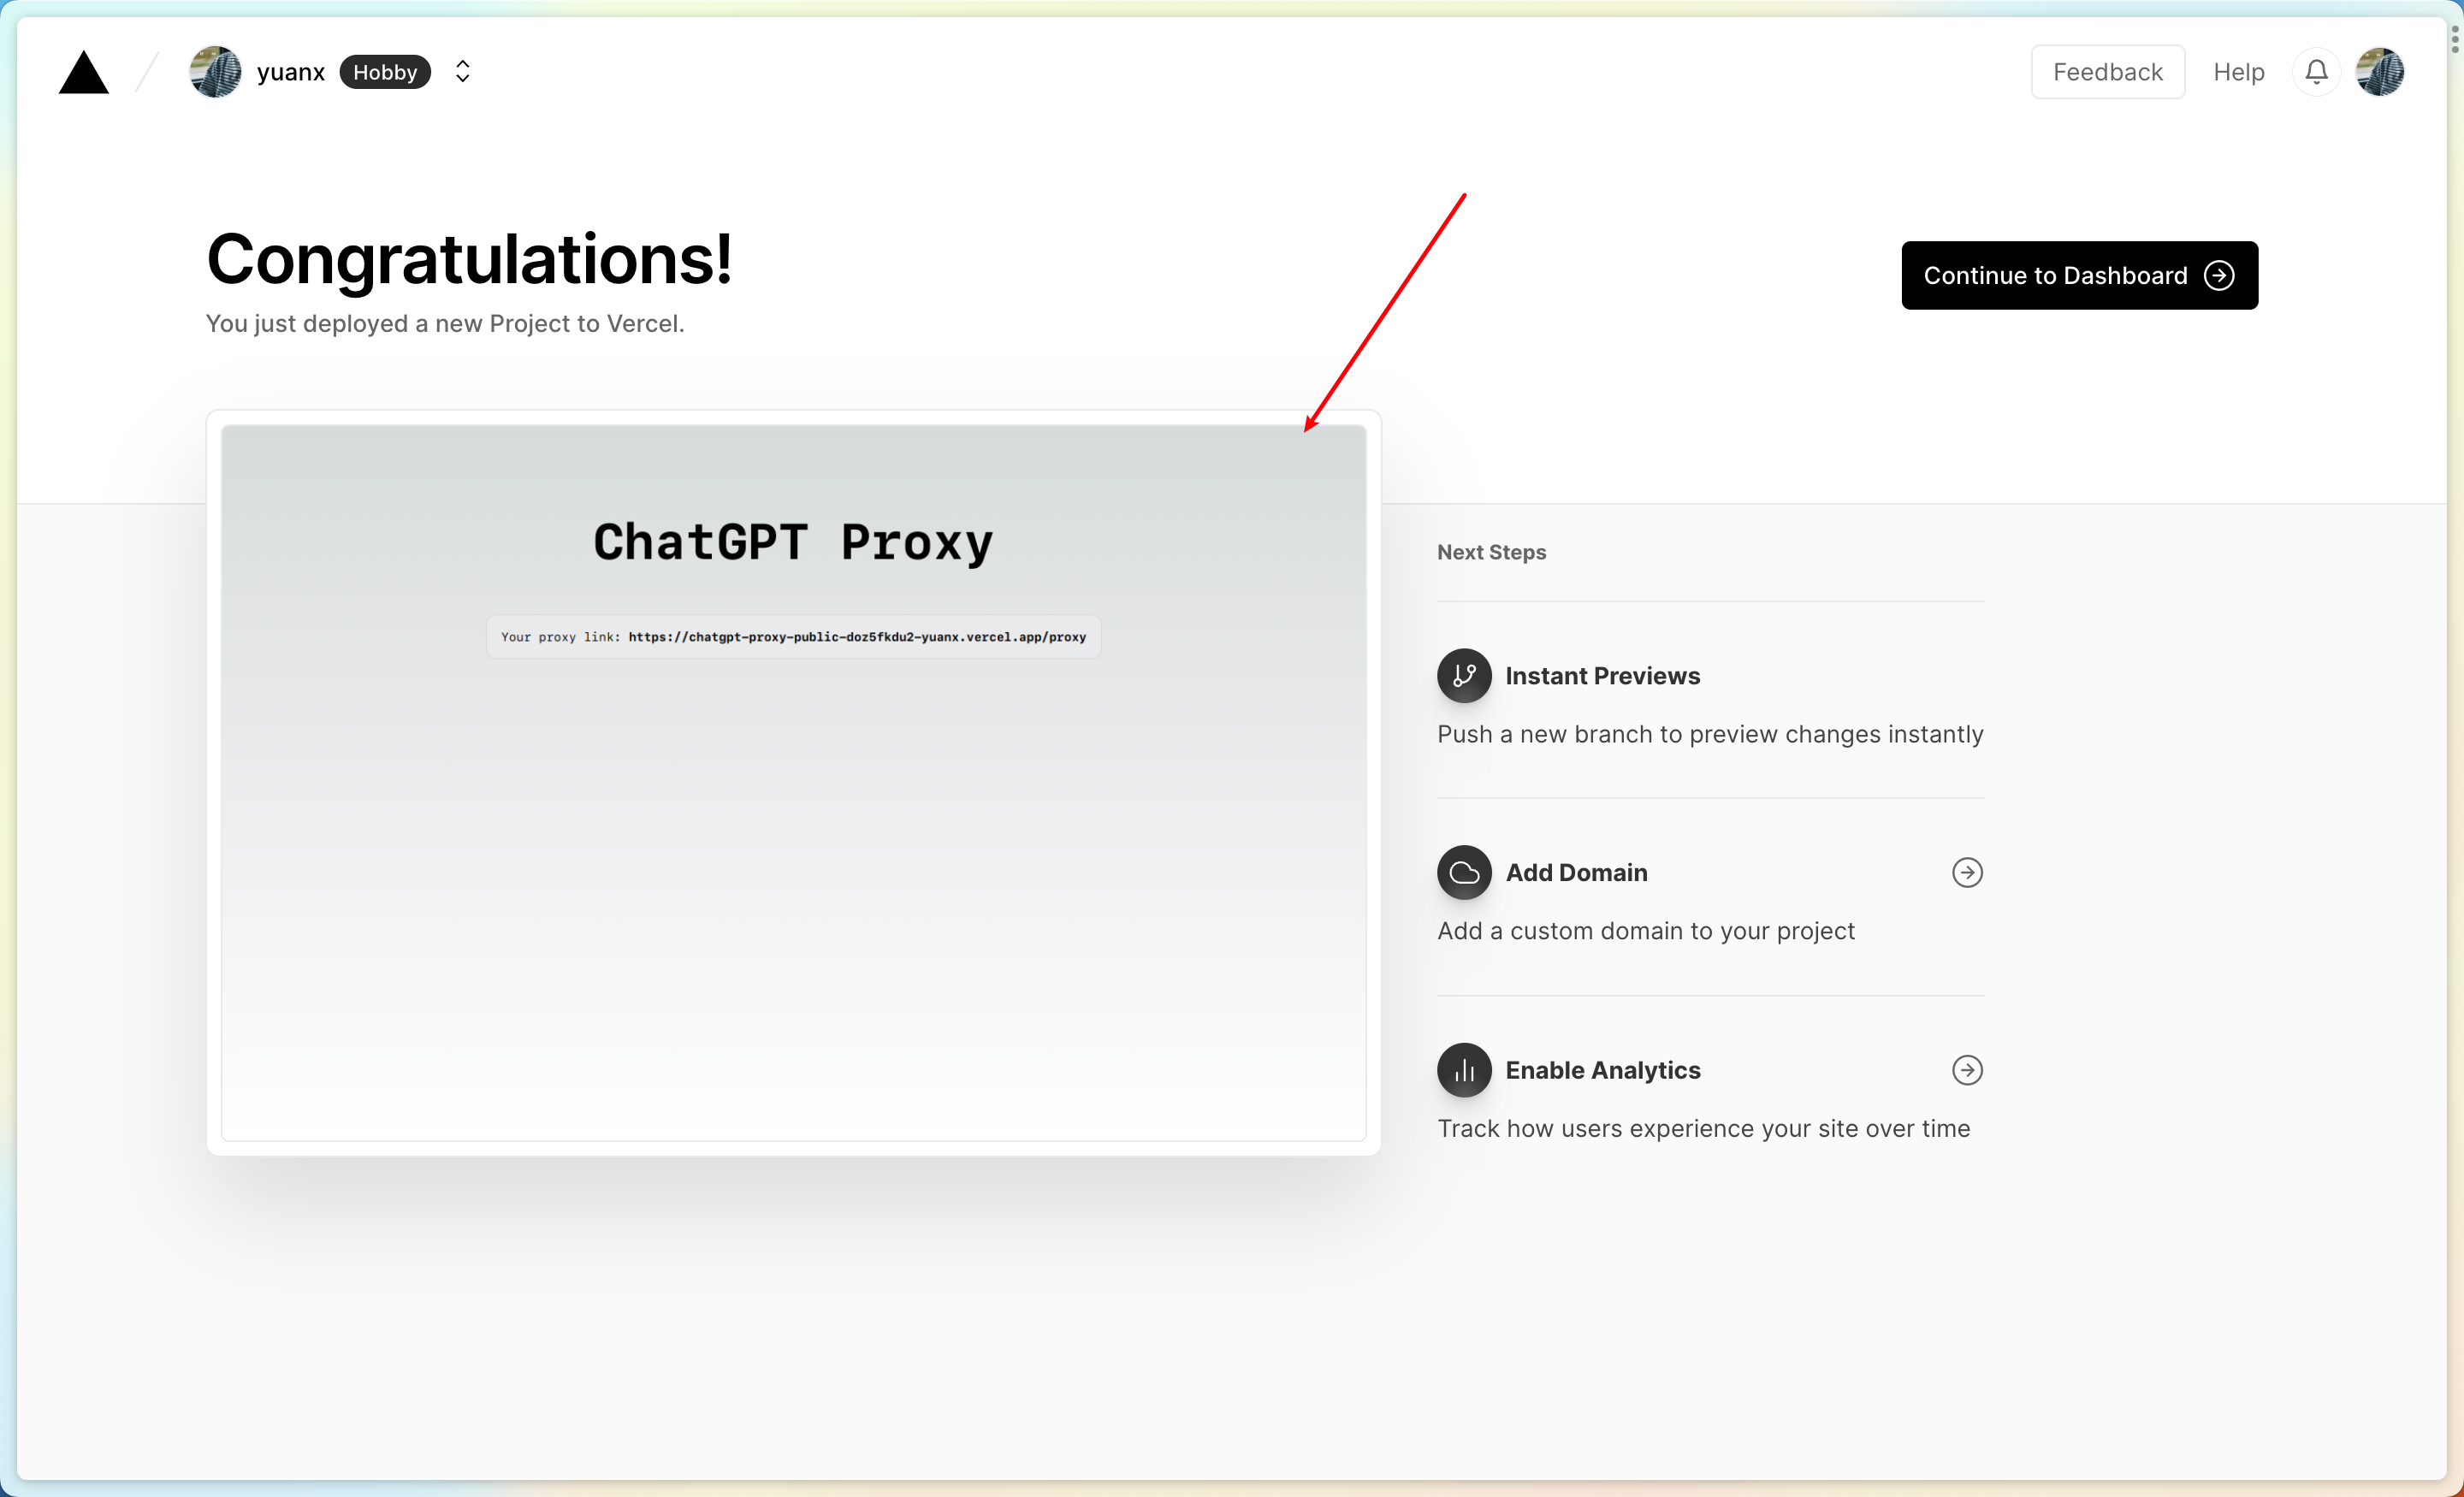Click the Add Domain arrow circle icon
This screenshot has height=1497, width=2464.
tap(1968, 871)
